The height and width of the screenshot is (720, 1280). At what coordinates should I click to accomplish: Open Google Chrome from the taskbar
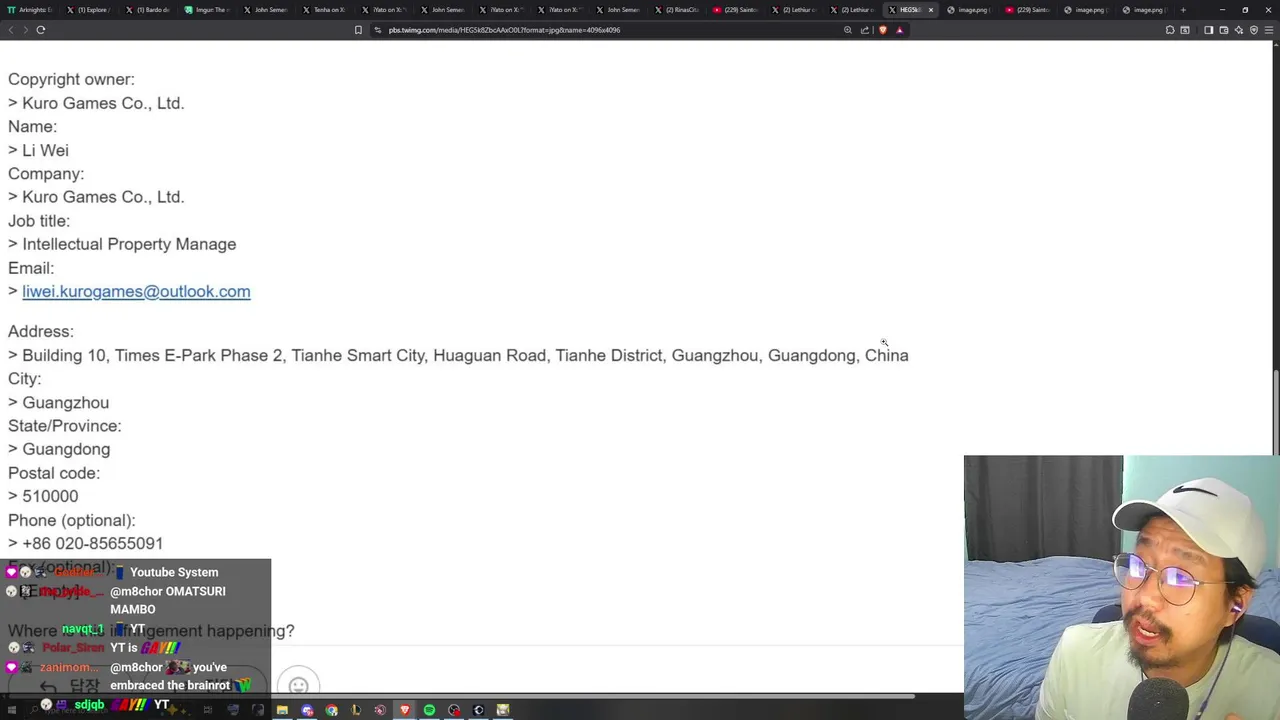click(331, 710)
